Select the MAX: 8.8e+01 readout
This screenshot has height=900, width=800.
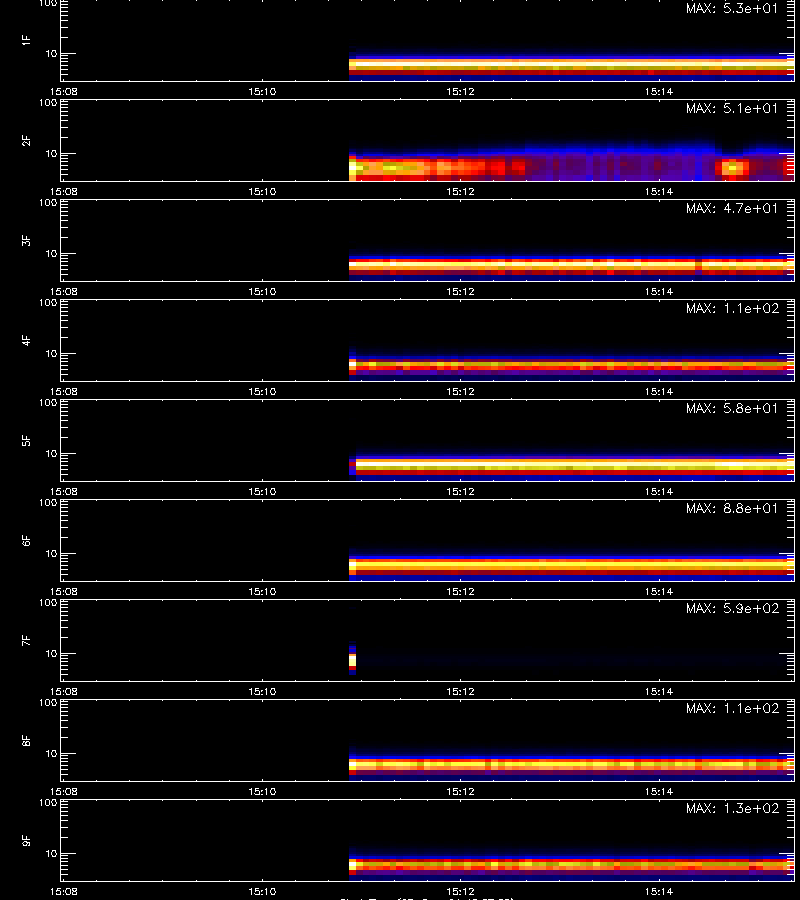(732, 509)
